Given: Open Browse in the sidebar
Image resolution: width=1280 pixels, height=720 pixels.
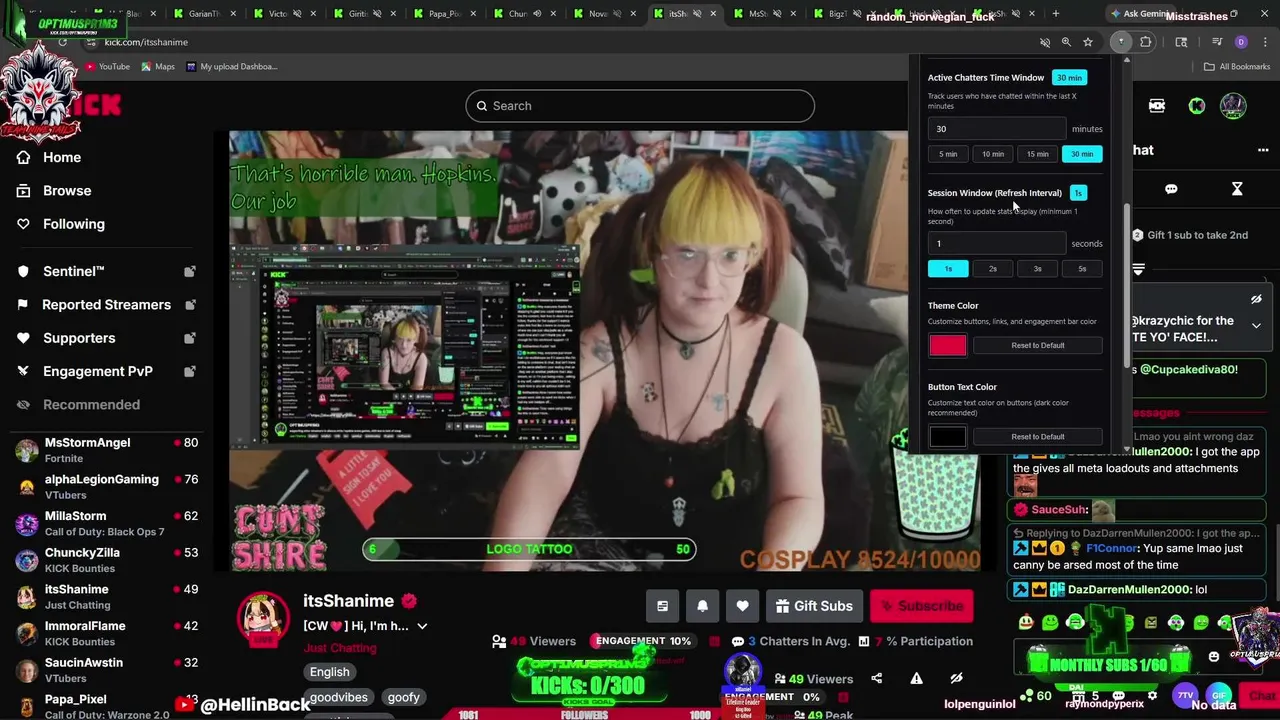Looking at the screenshot, I should point(67,190).
